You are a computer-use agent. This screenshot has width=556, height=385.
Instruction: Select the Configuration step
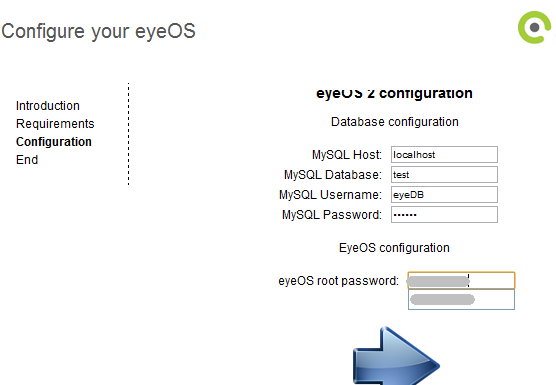click(x=54, y=142)
